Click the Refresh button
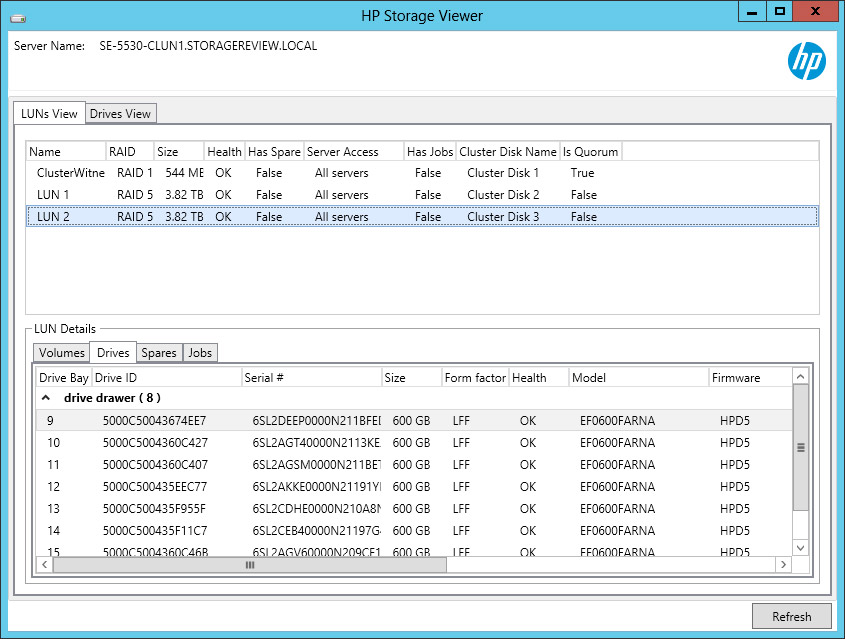This screenshot has height=639, width=845. click(x=791, y=616)
